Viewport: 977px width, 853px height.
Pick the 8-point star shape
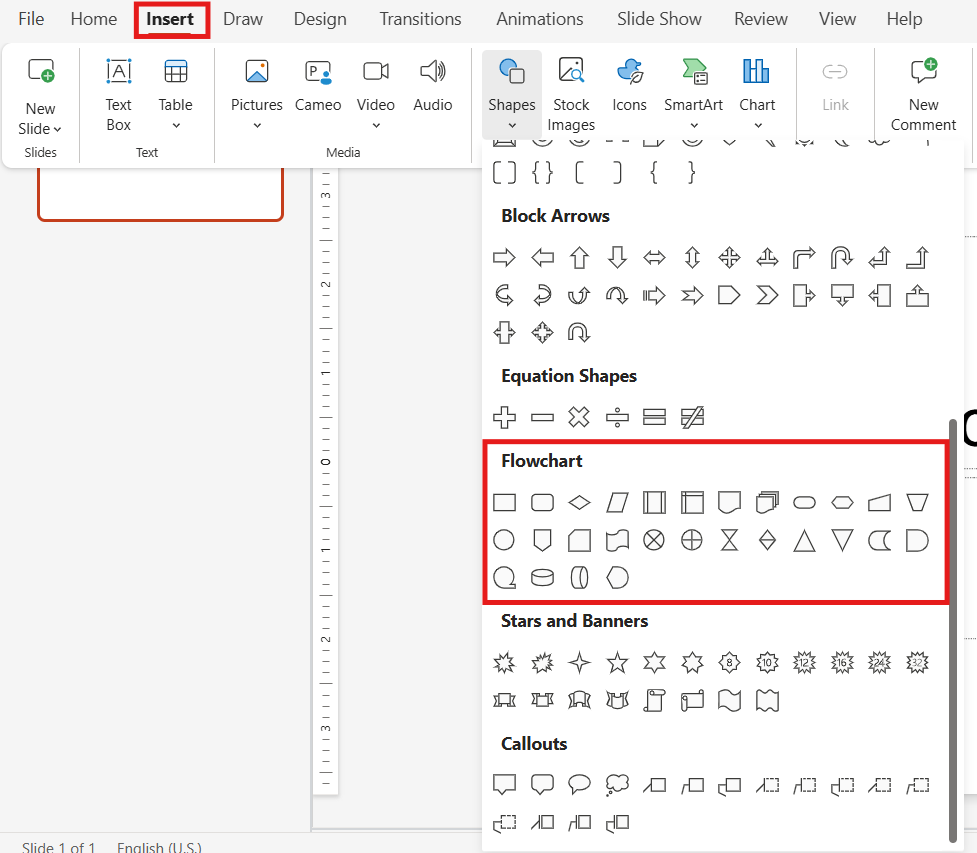pyautogui.click(x=729, y=662)
